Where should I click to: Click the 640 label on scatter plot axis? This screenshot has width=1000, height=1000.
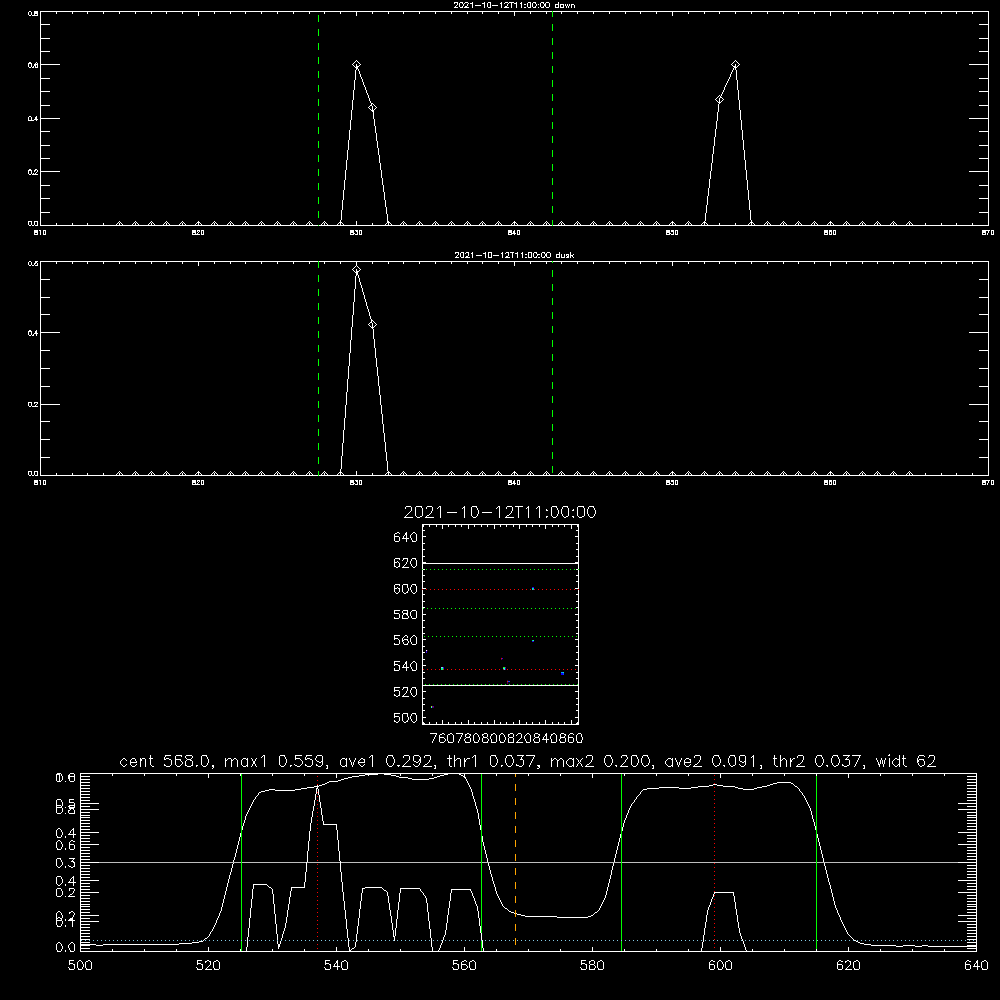coord(406,537)
